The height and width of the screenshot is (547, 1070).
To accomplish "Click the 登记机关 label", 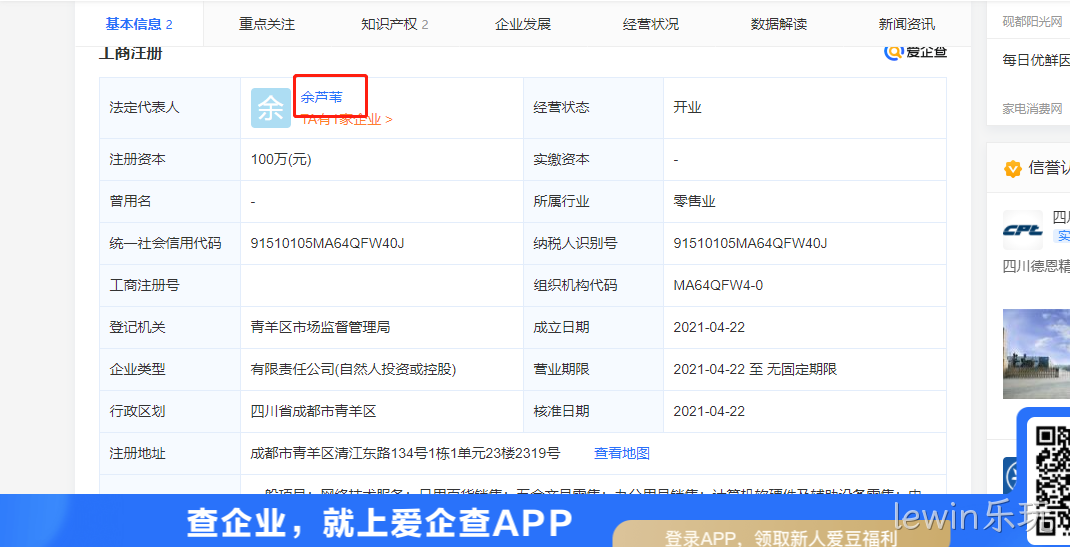I will point(137,327).
